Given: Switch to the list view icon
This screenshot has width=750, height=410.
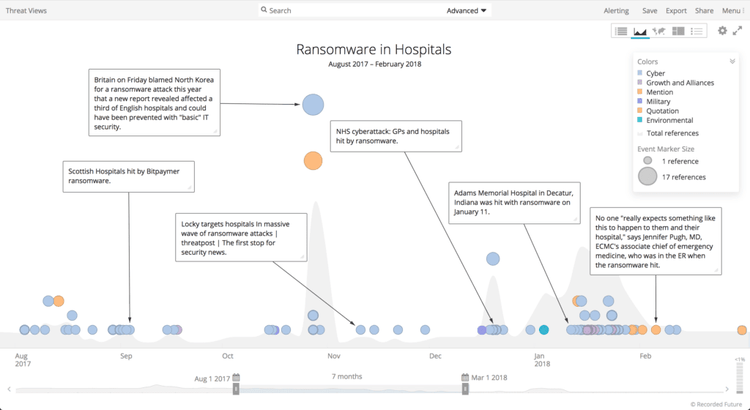Looking at the screenshot, I should point(621,31).
